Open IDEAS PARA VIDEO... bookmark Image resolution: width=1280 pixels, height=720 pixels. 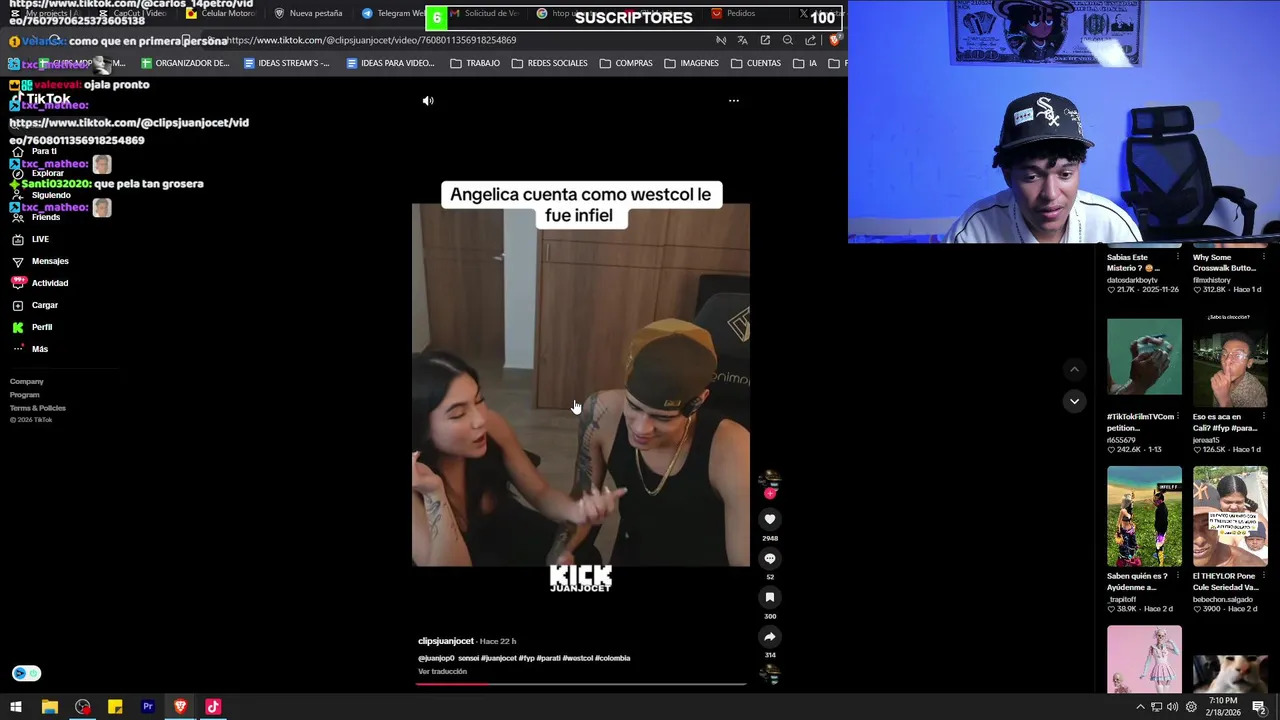click(x=390, y=63)
